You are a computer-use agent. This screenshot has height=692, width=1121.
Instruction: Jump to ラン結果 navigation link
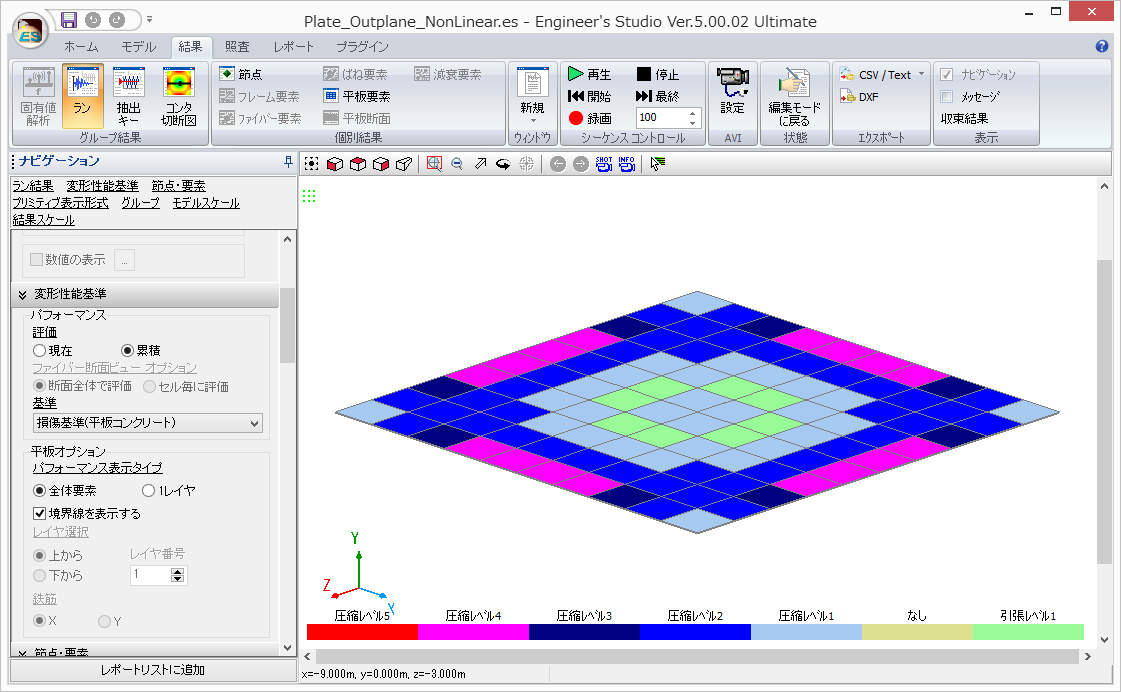33,186
